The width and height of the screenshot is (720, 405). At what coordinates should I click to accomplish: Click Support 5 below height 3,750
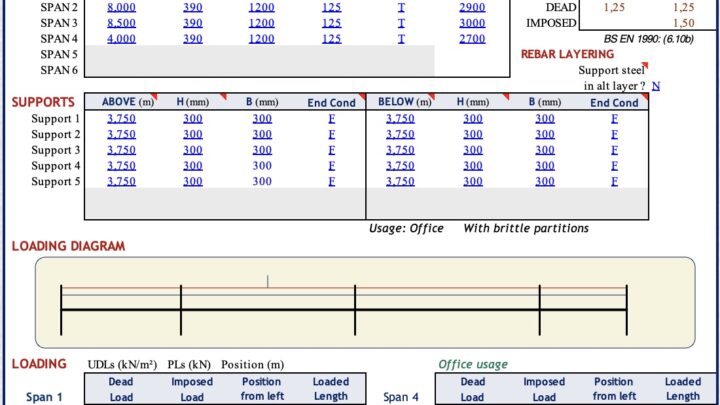[x=400, y=182]
